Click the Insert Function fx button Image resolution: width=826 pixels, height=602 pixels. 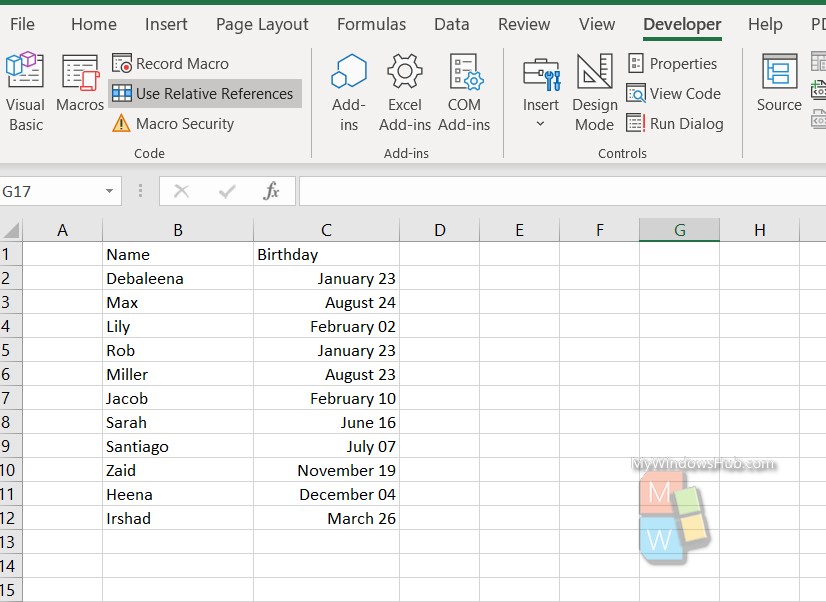tap(271, 190)
